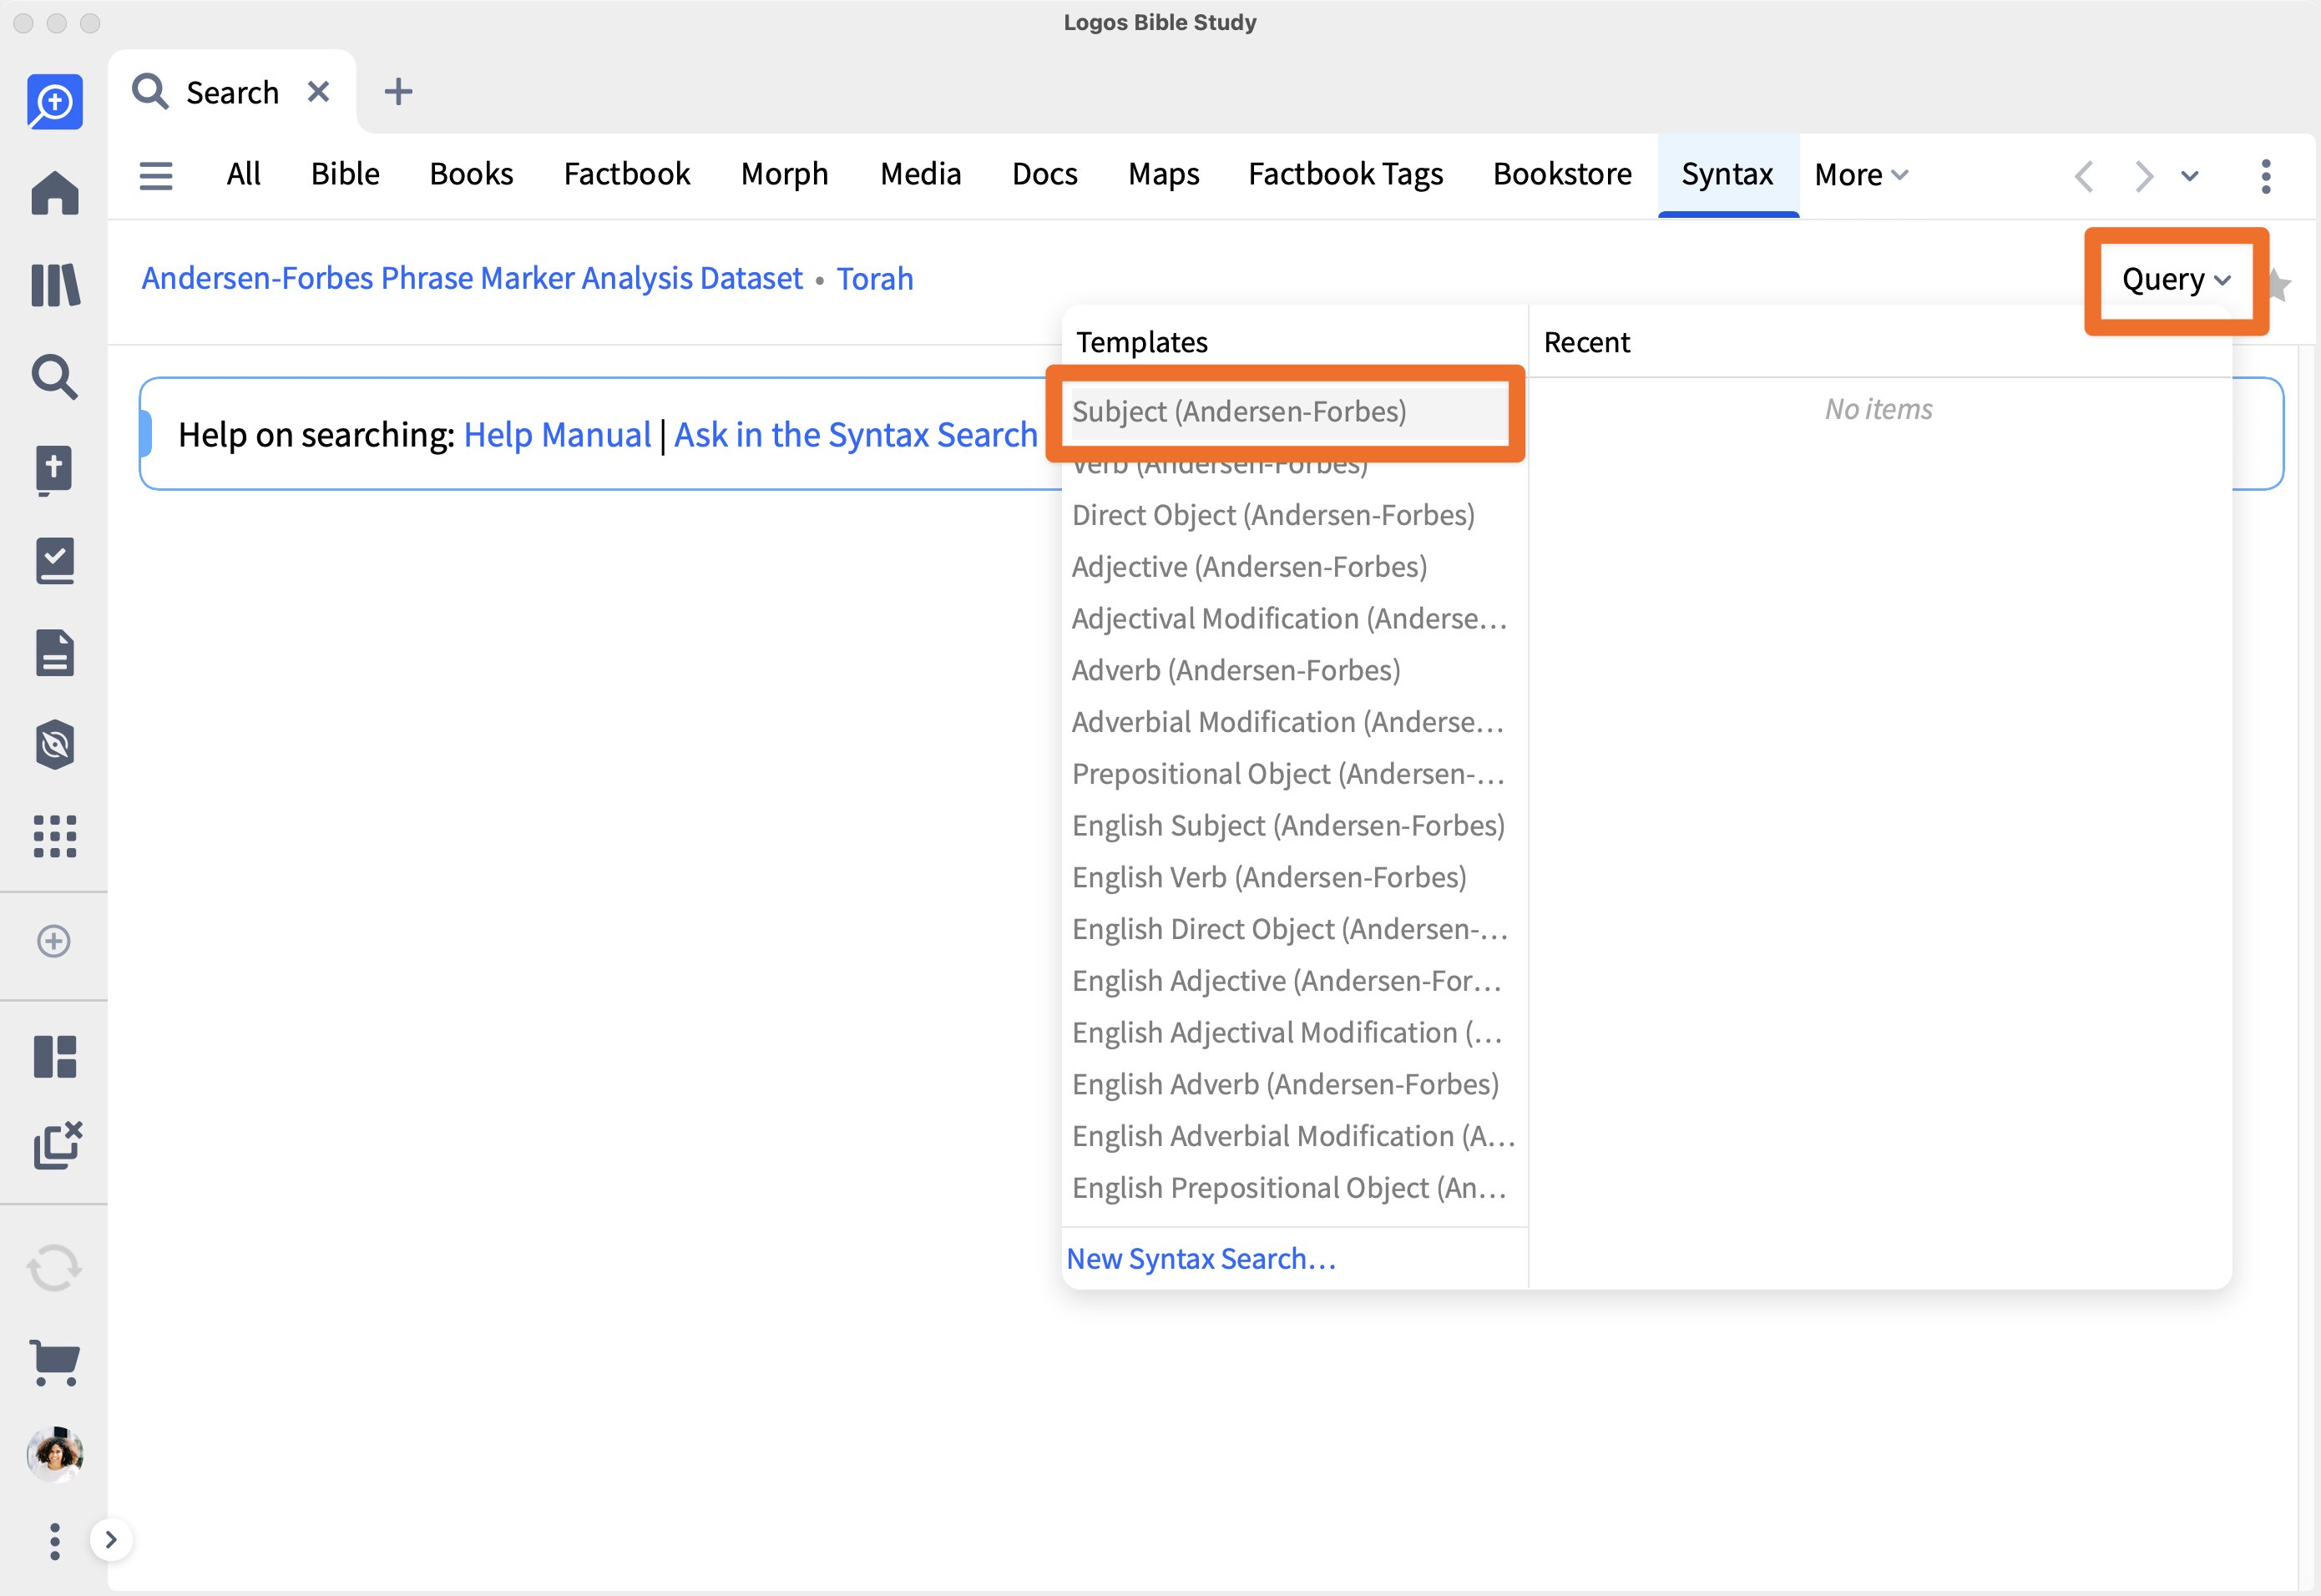2321x1596 pixels.
Task: Open the Help Manual link
Action: [557, 434]
